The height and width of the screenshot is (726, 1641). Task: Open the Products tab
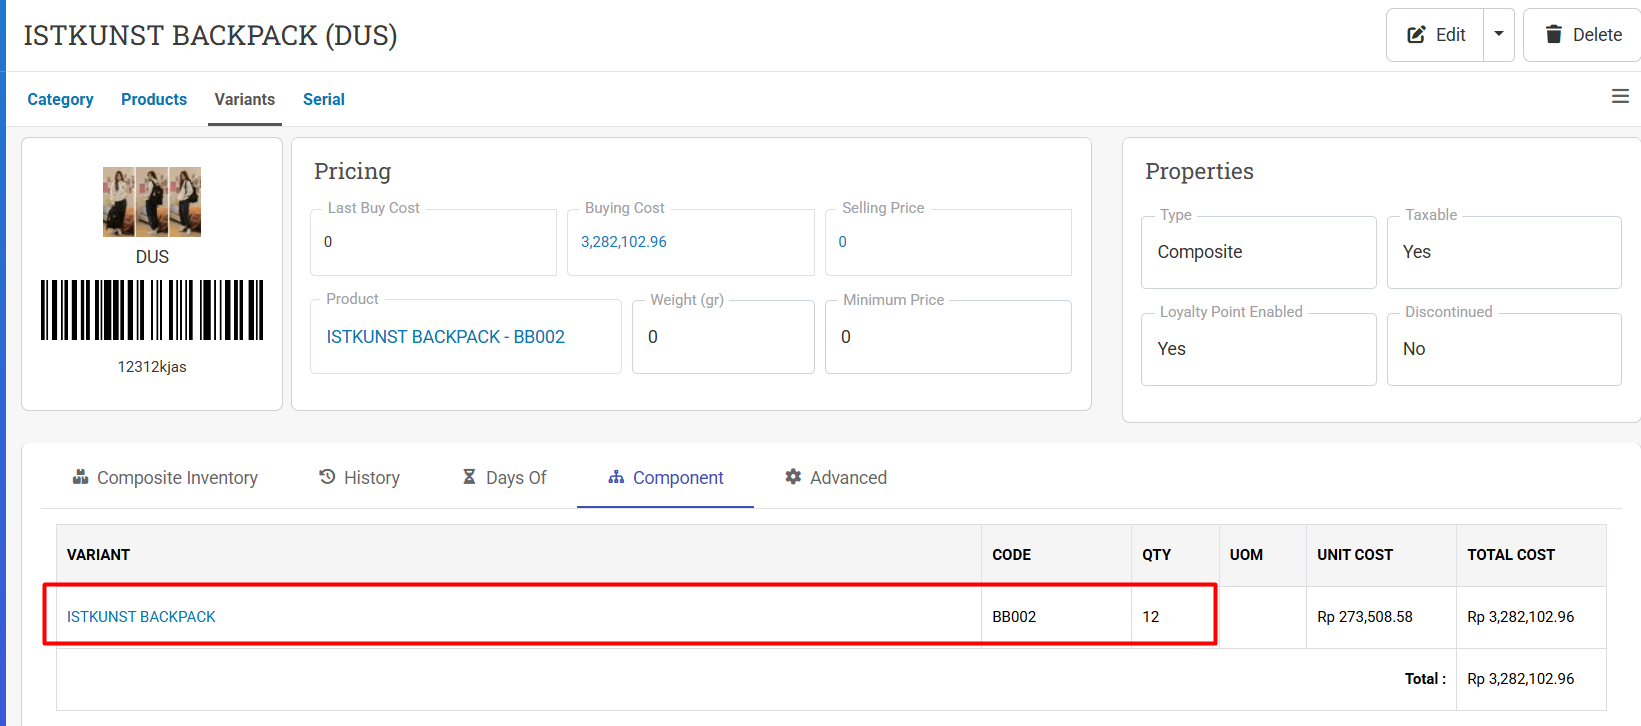(154, 99)
